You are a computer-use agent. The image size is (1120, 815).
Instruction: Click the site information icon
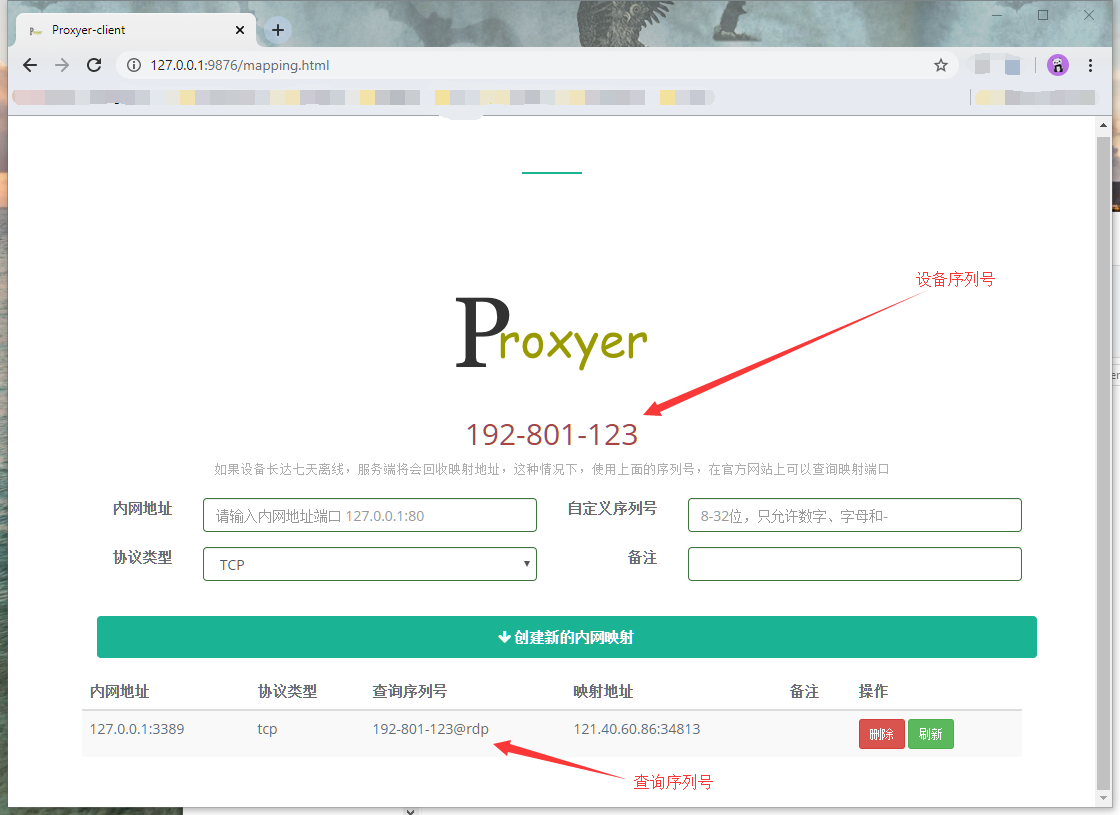(x=134, y=65)
